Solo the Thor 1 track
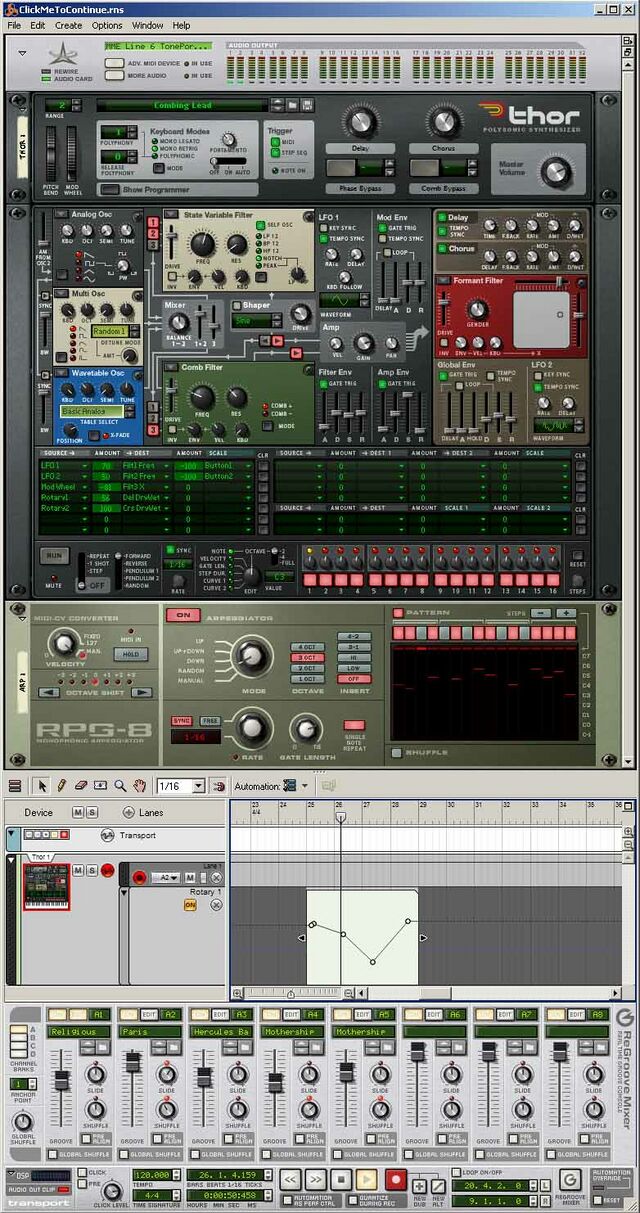This screenshot has width=640, height=1213. tap(92, 870)
